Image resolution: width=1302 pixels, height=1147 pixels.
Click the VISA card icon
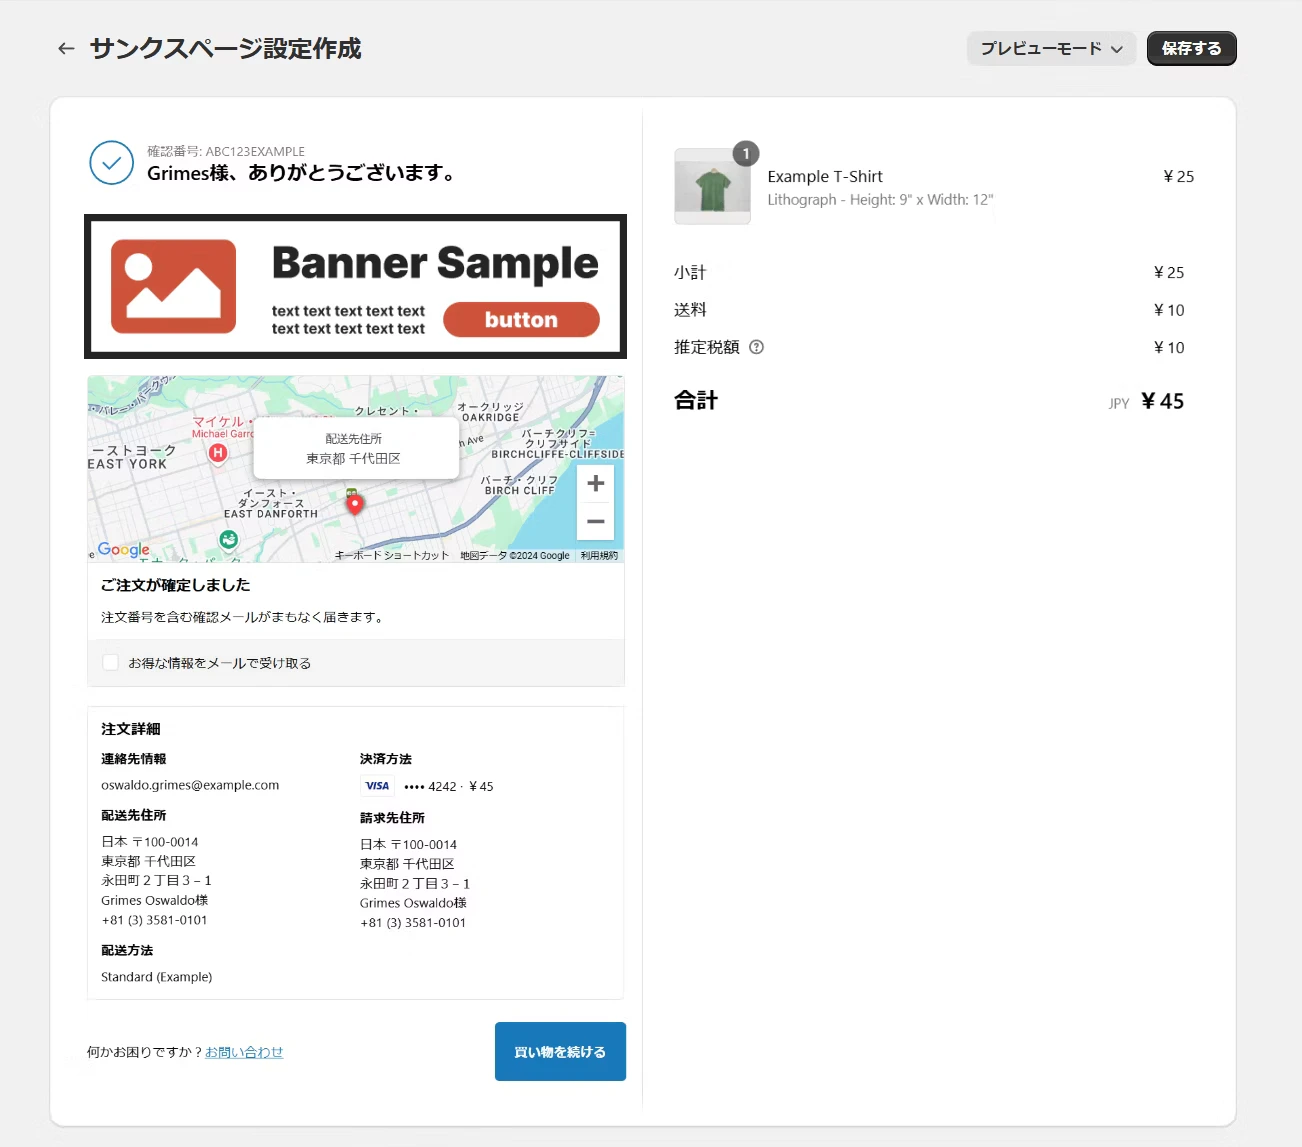coord(377,786)
